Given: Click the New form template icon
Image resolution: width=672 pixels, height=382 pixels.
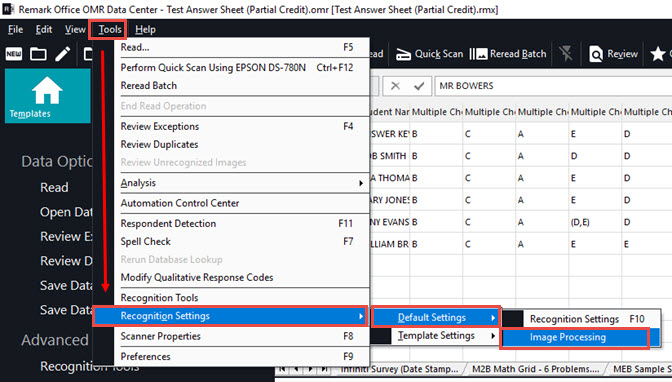Looking at the screenshot, I should click(x=14, y=54).
